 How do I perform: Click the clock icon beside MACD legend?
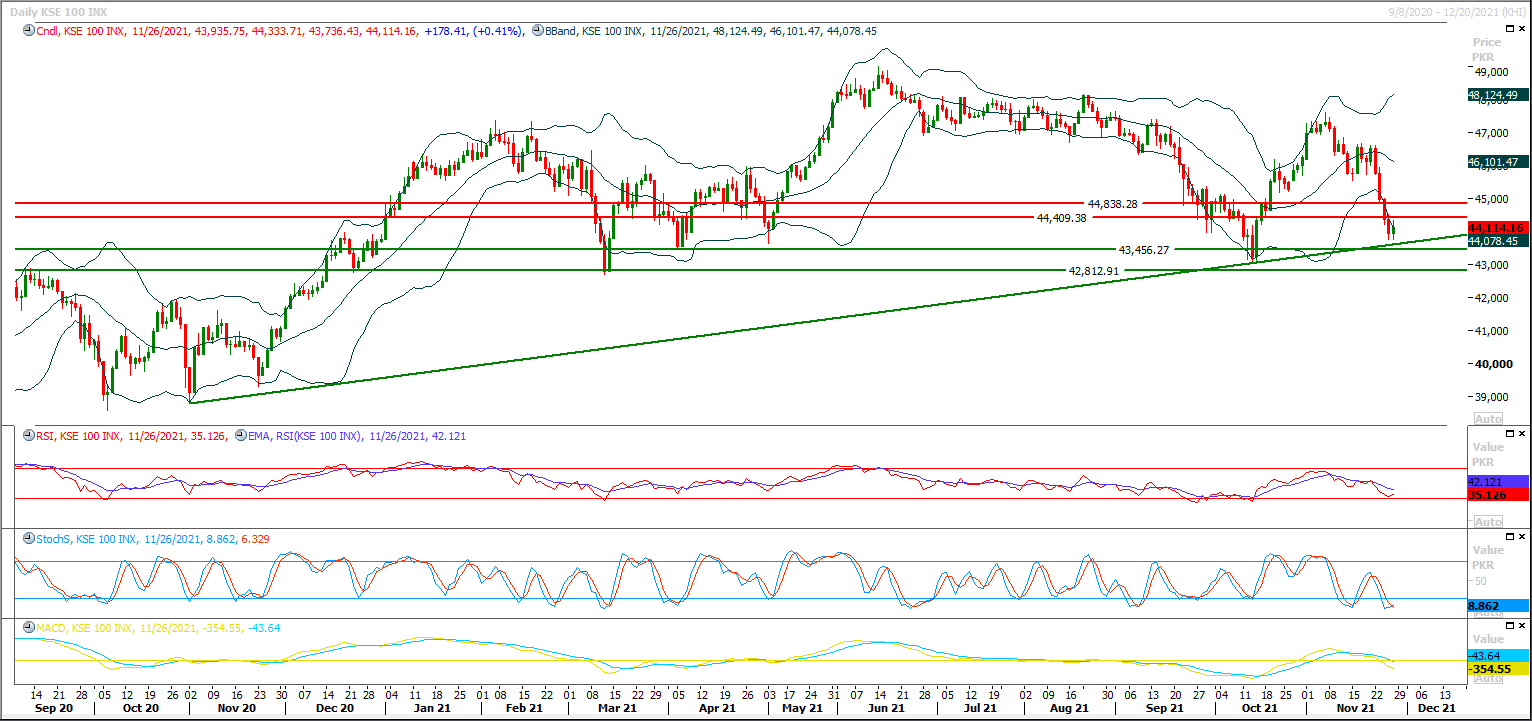[27, 627]
